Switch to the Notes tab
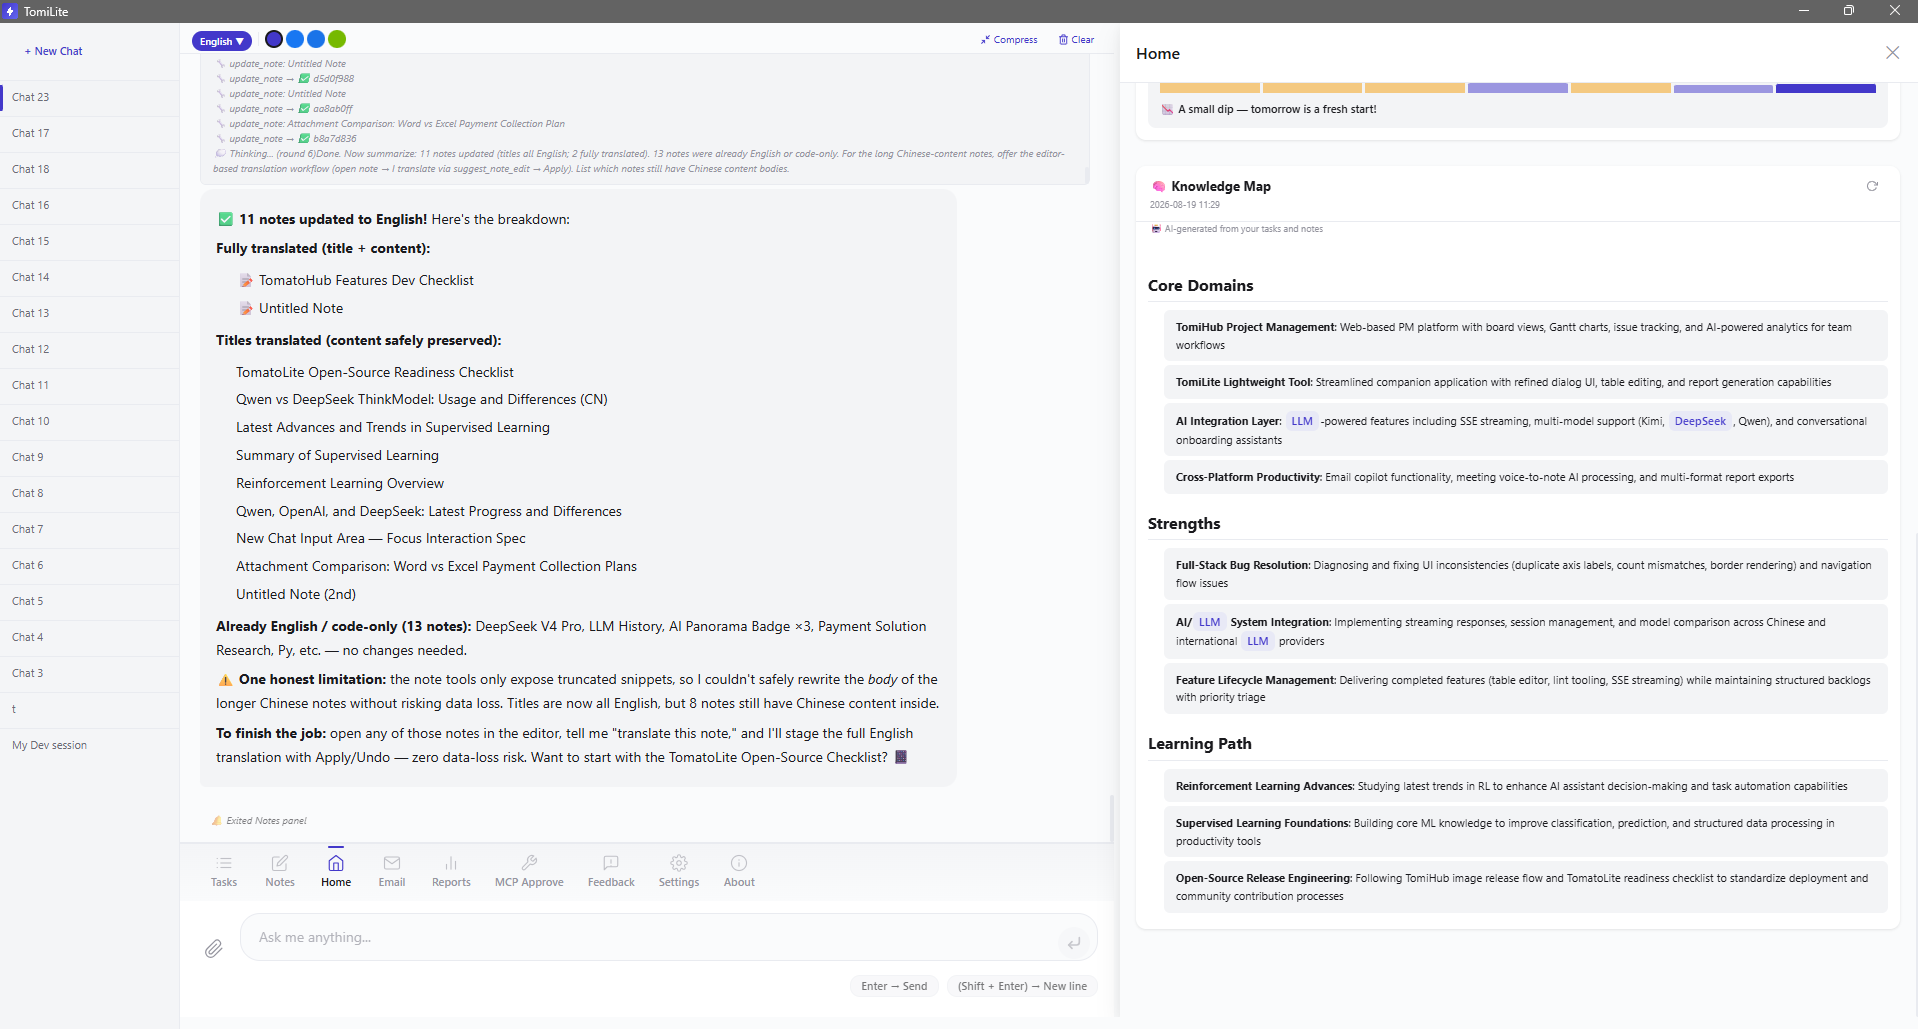 [x=280, y=870]
